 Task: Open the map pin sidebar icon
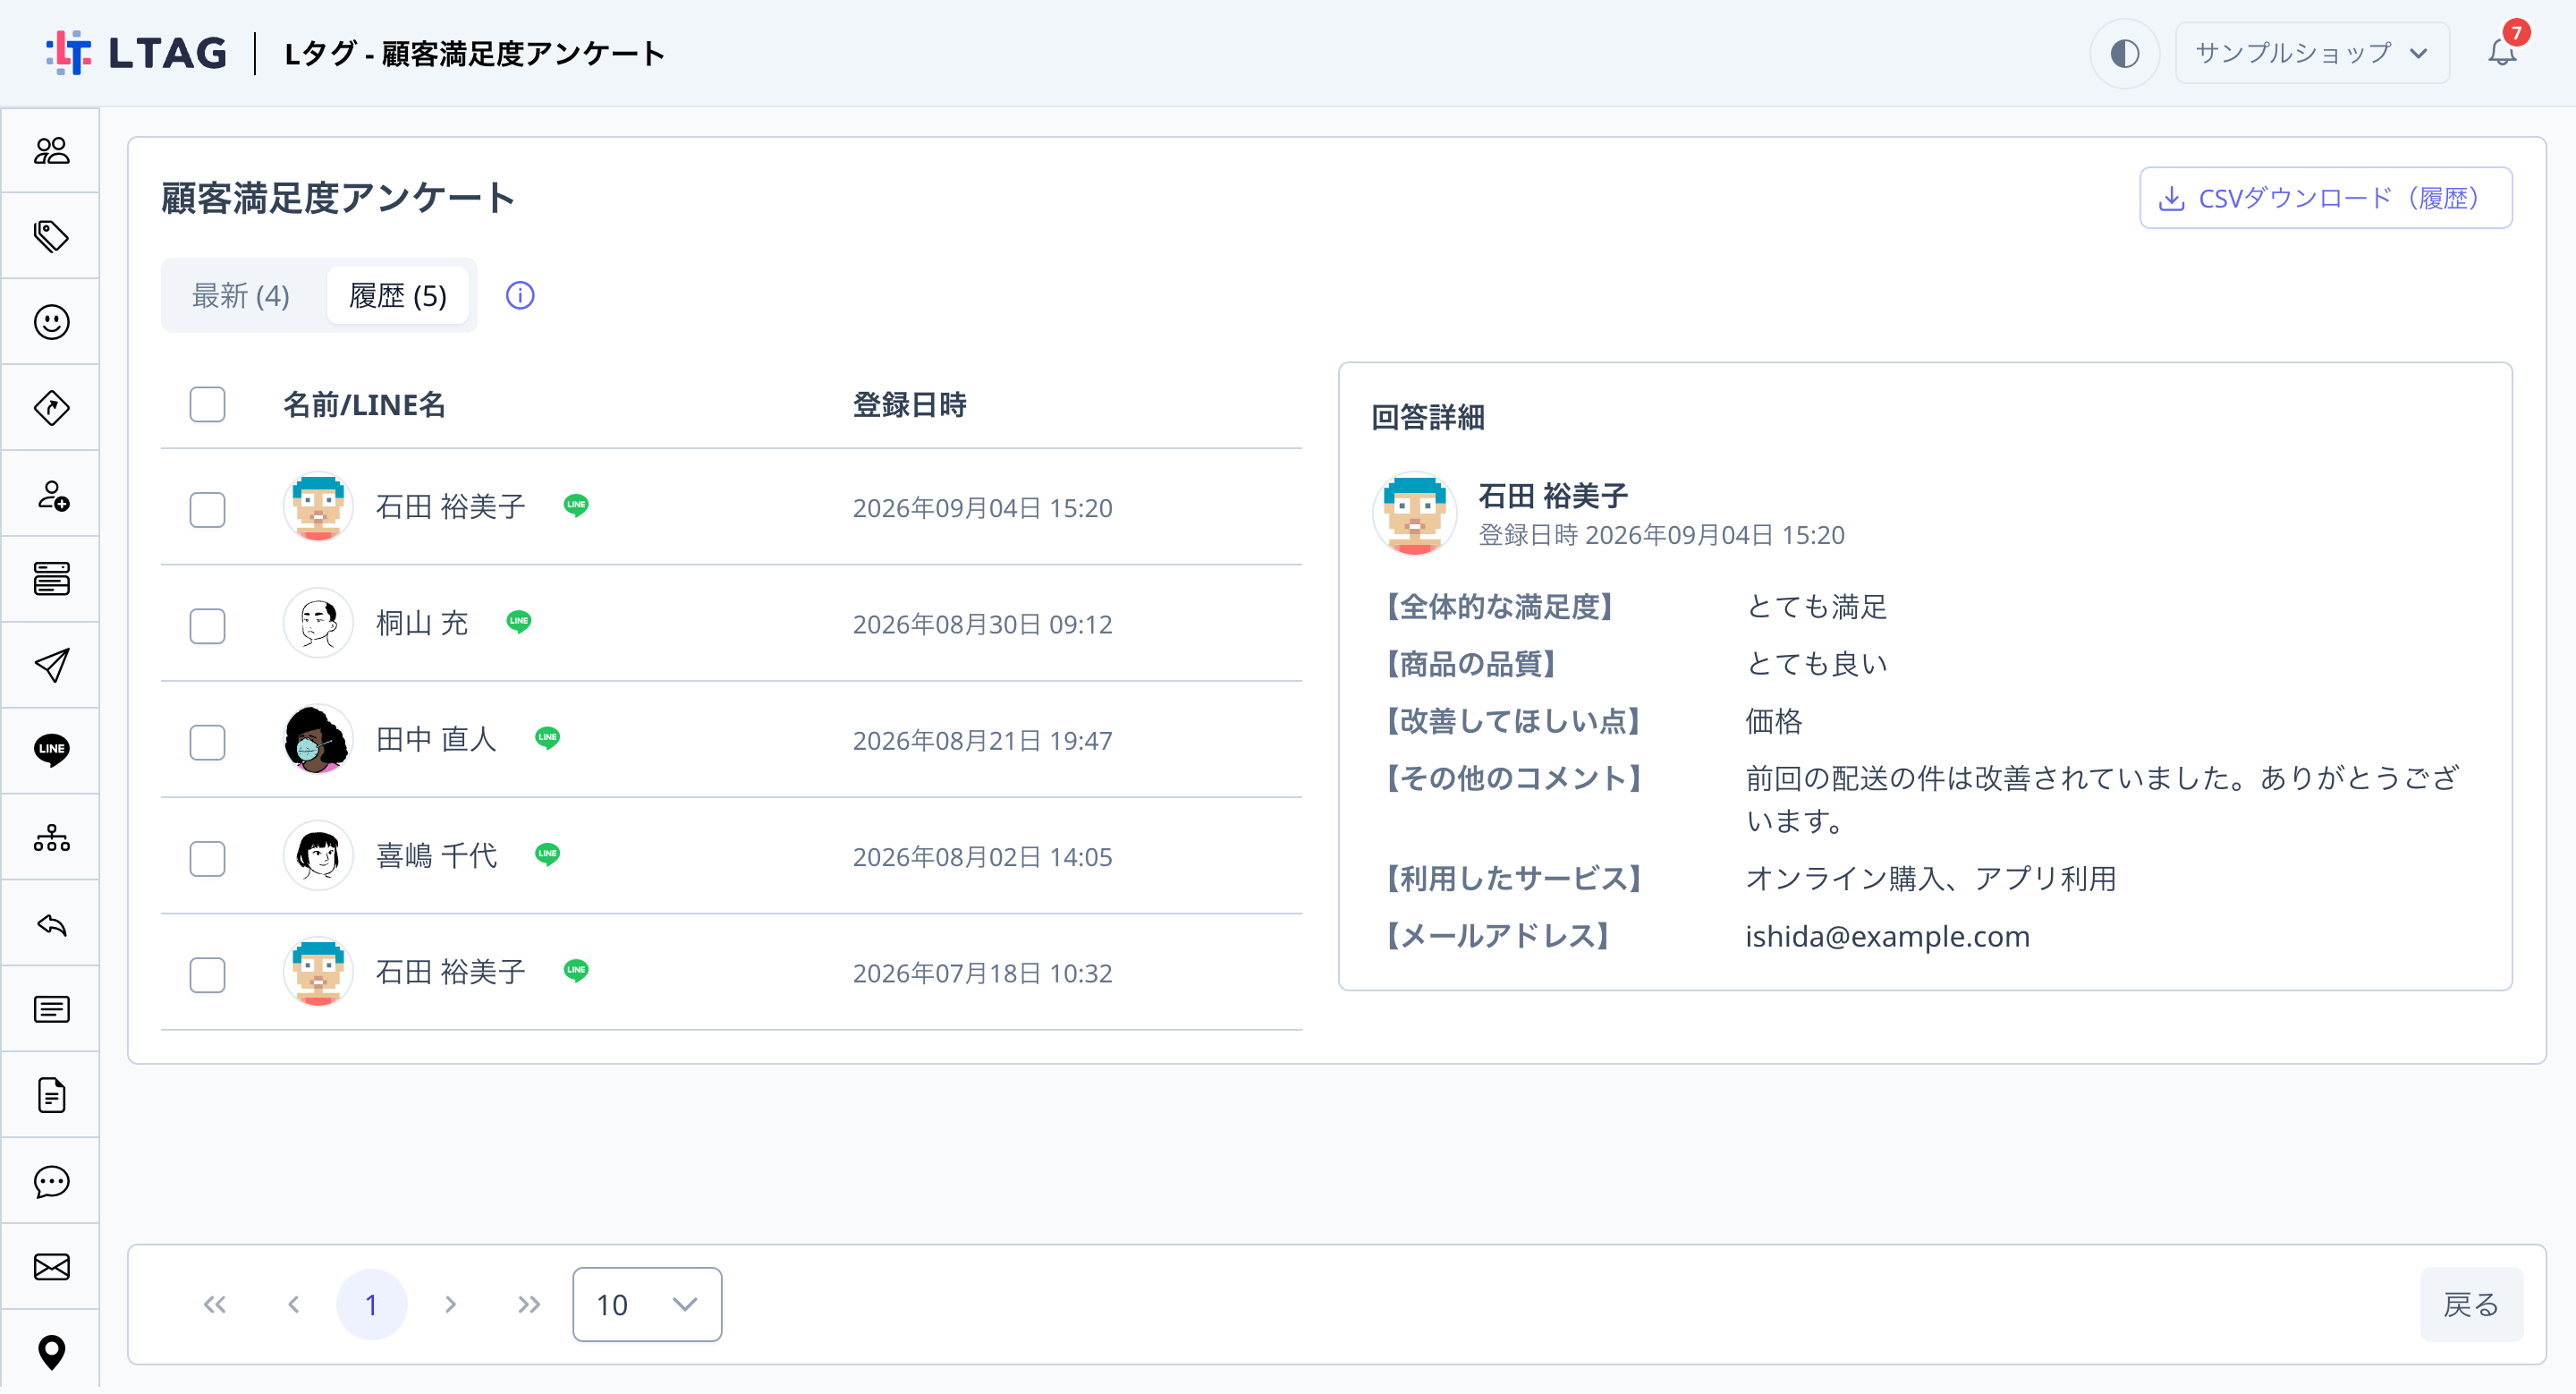(51, 1352)
